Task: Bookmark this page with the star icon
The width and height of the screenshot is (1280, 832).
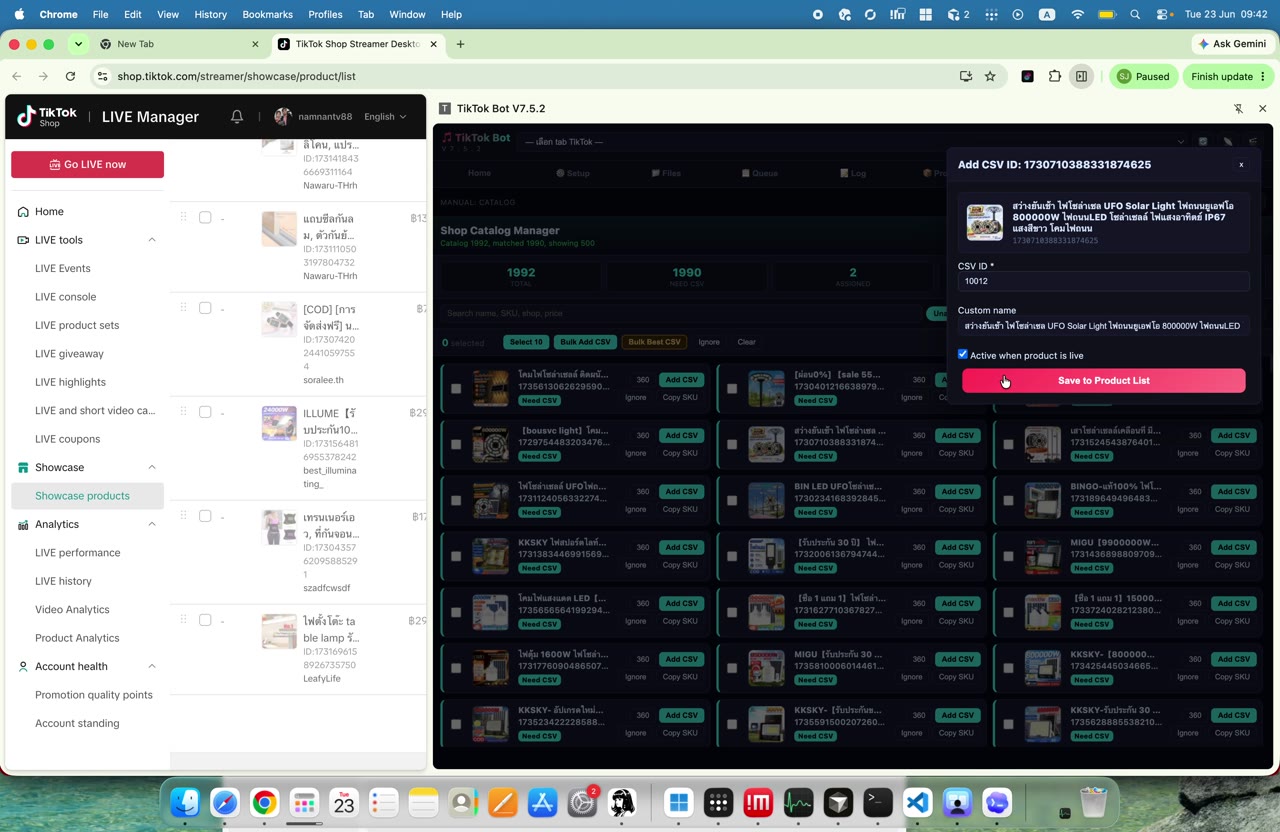Action: coord(990,76)
